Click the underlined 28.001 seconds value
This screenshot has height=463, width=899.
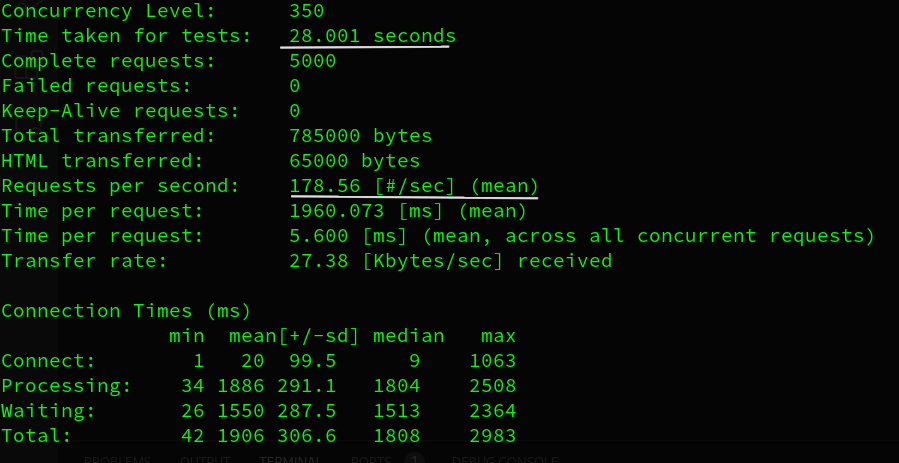click(372, 36)
